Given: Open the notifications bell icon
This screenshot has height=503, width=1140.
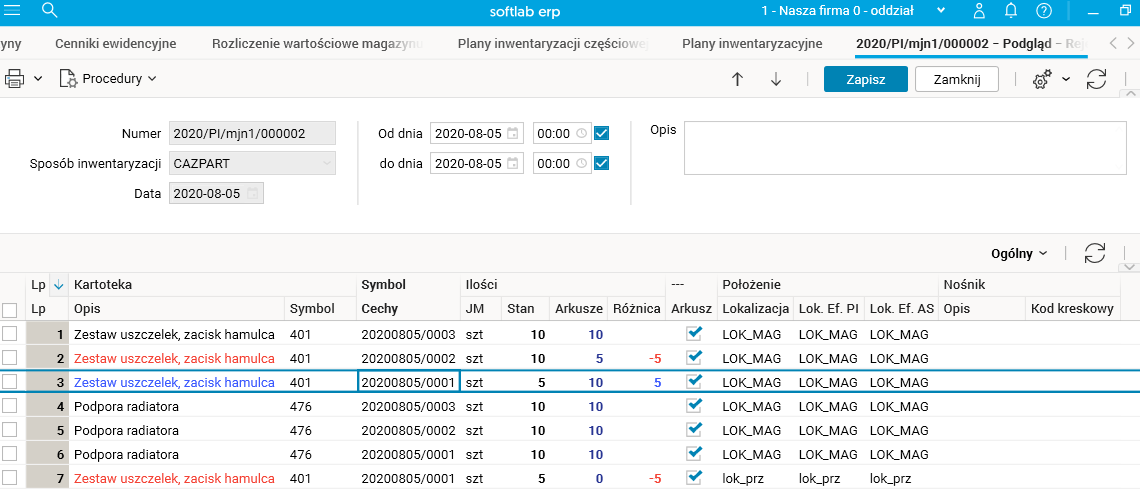Looking at the screenshot, I should (1011, 10).
